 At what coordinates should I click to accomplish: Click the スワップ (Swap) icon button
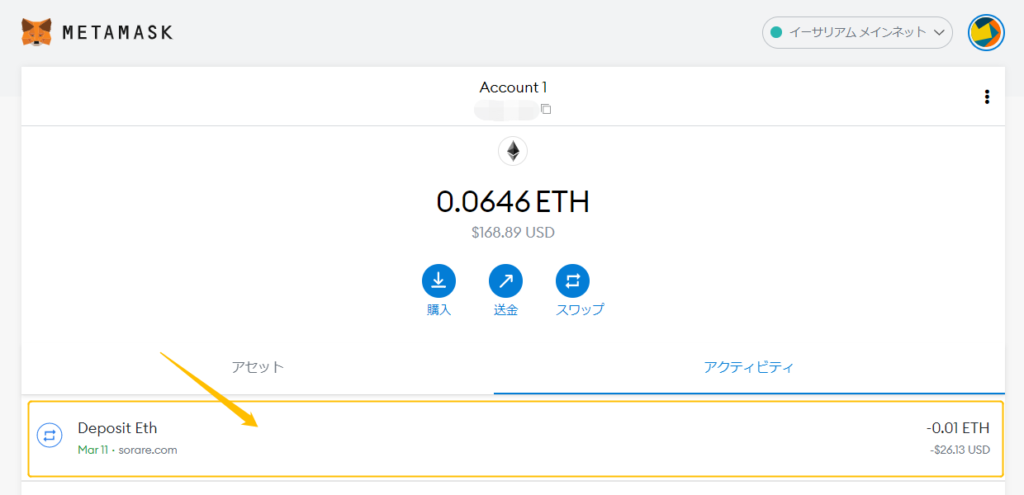point(573,281)
